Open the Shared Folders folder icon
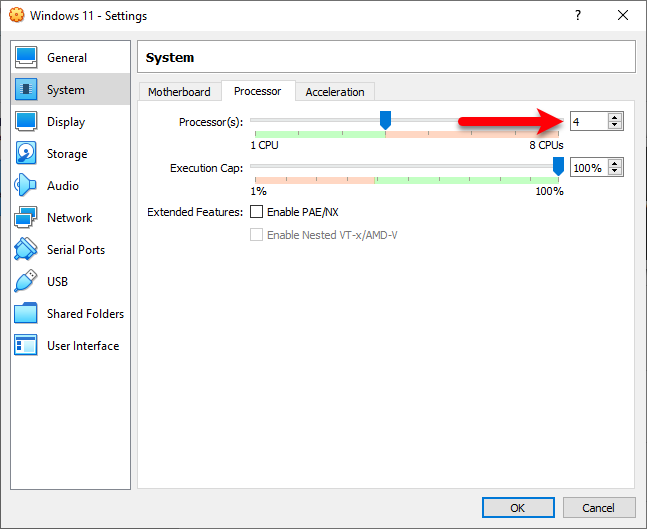 click(x=26, y=313)
